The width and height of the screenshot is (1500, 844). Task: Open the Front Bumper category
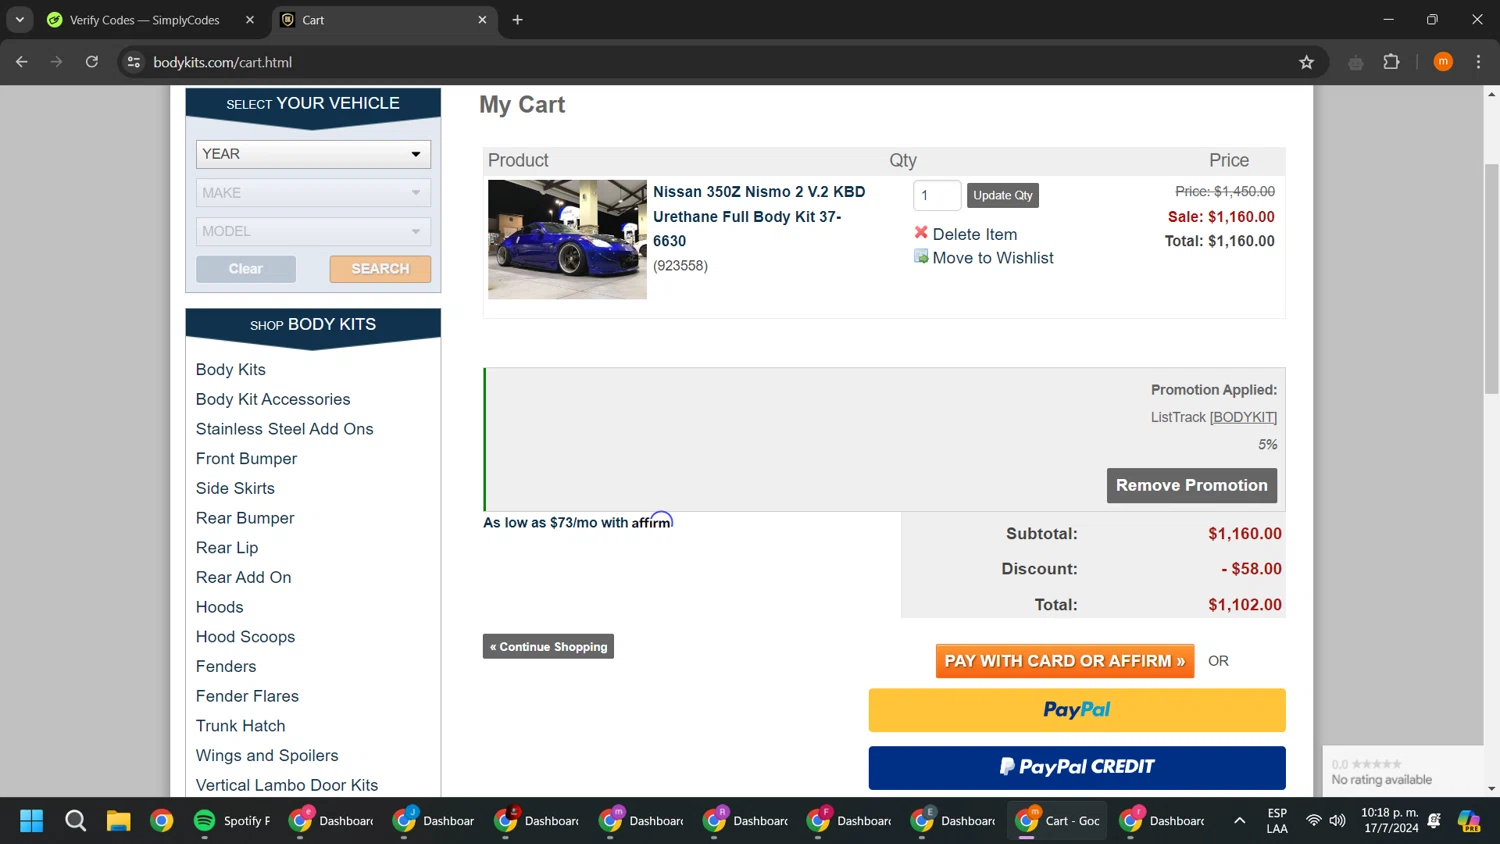pyautogui.click(x=247, y=459)
